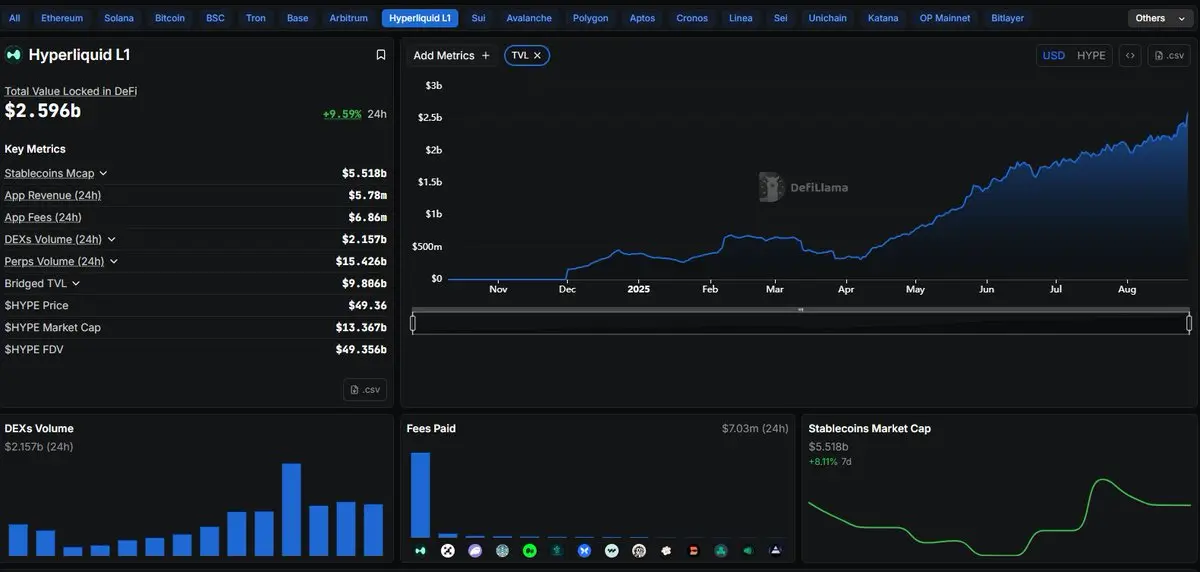The width and height of the screenshot is (1200, 572).
Task: Select the blue butterfly protocol icon
Action: pos(584,551)
